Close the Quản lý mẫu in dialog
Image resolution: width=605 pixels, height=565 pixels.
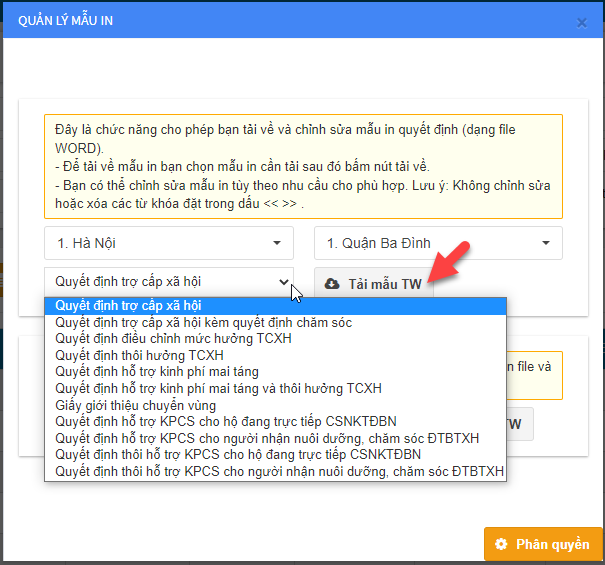coord(582,22)
